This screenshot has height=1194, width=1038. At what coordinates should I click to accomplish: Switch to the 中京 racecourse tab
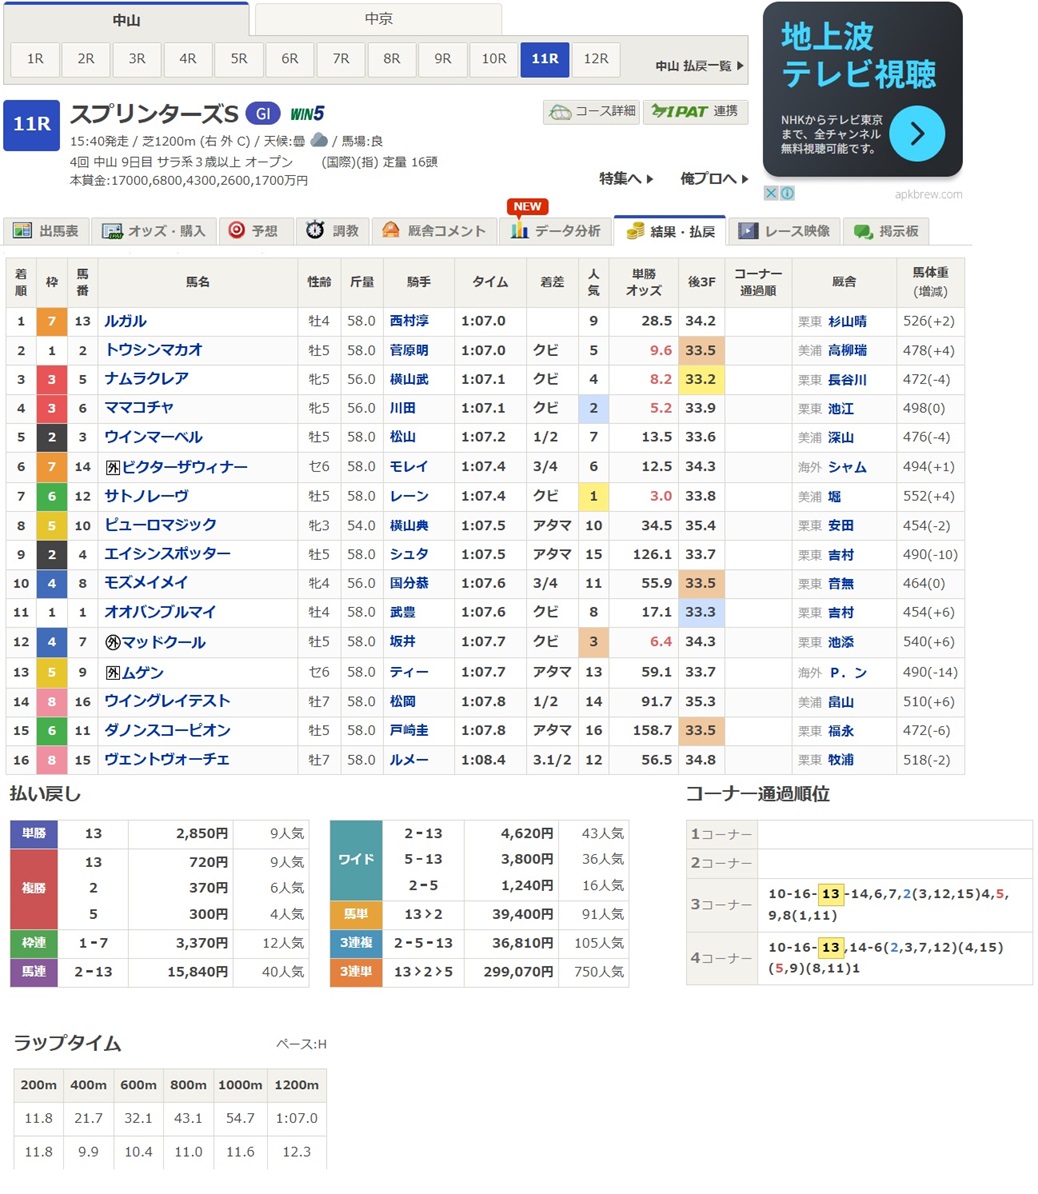[378, 19]
